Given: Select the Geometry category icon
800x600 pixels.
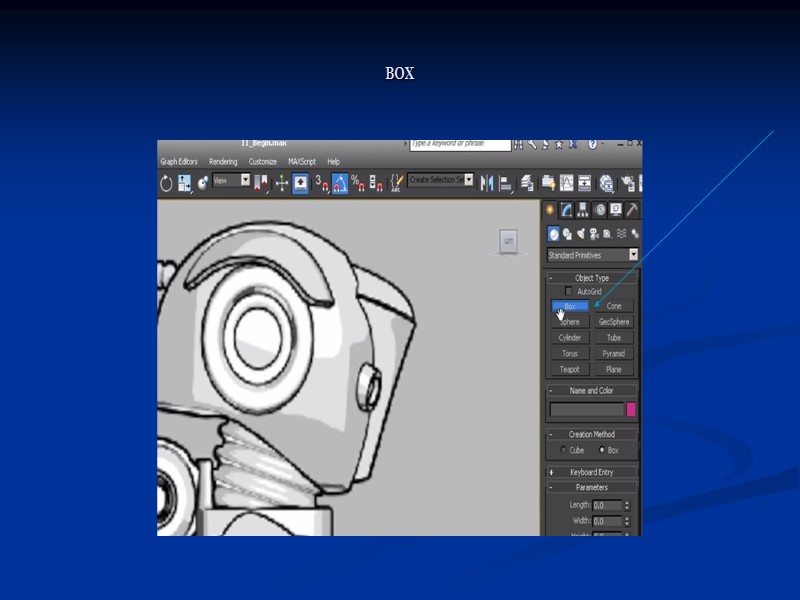Looking at the screenshot, I should (x=554, y=234).
